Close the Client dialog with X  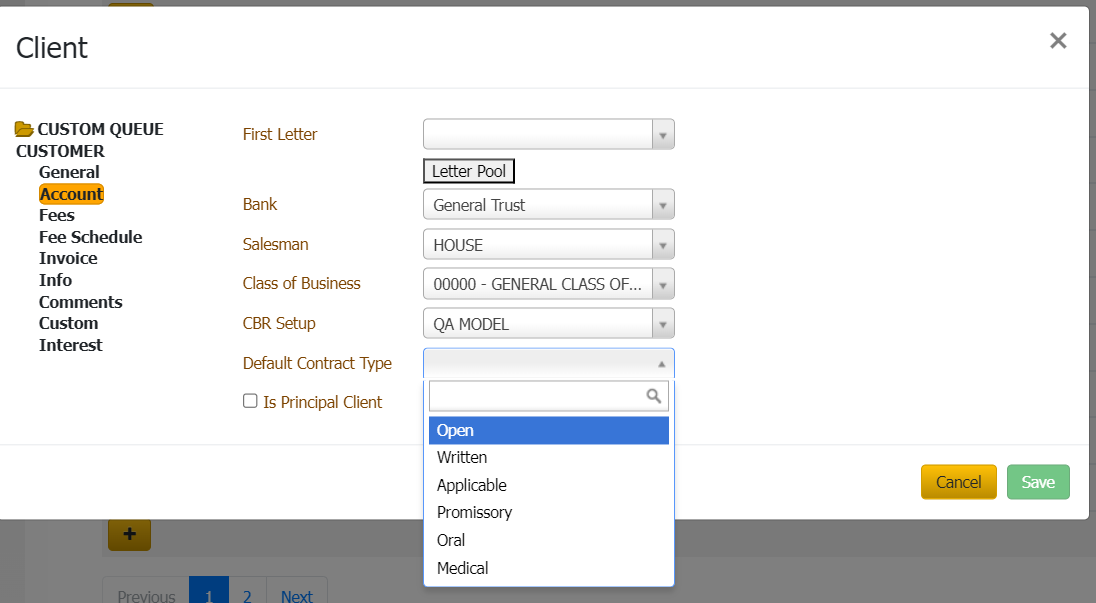[1058, 41]
